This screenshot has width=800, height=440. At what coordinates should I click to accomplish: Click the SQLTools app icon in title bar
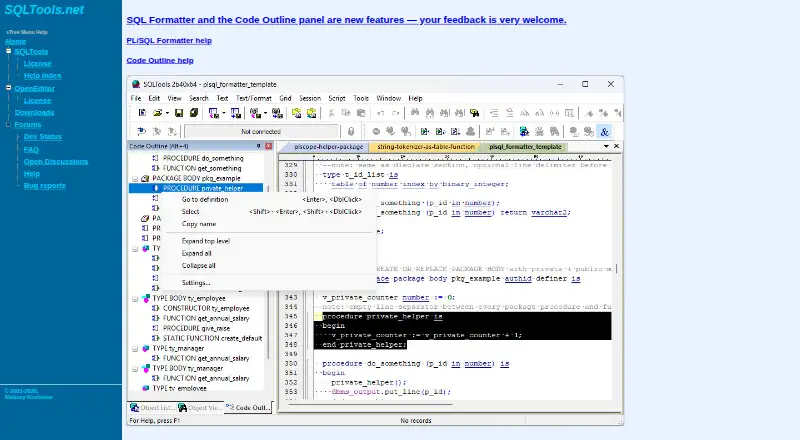[x=136, y=84]
